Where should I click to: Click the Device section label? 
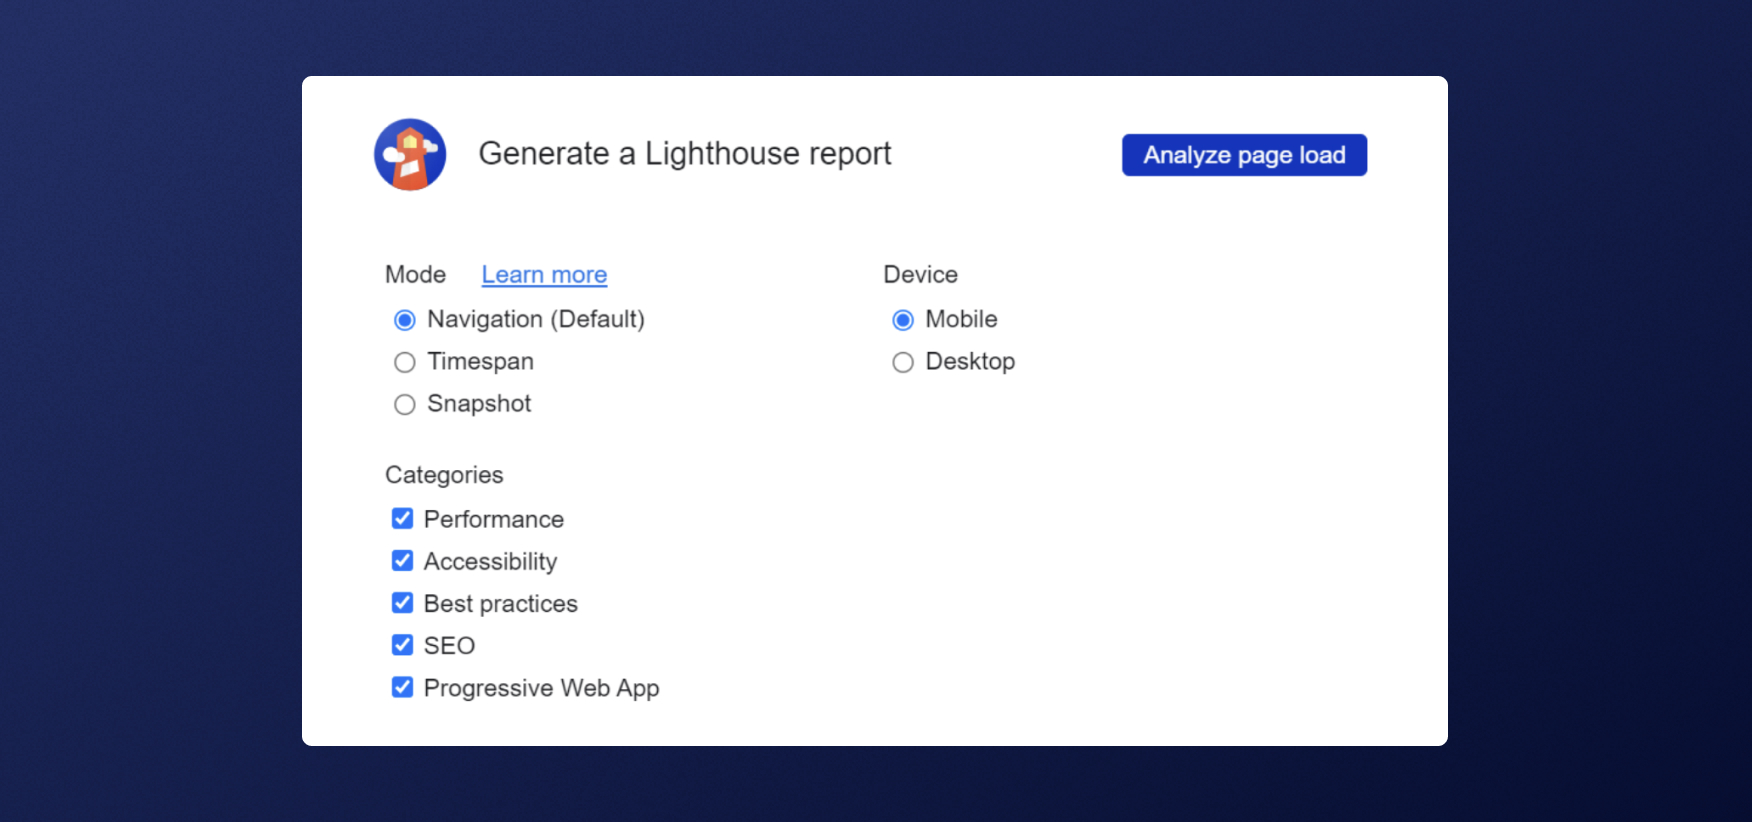(x=920, y=274)
